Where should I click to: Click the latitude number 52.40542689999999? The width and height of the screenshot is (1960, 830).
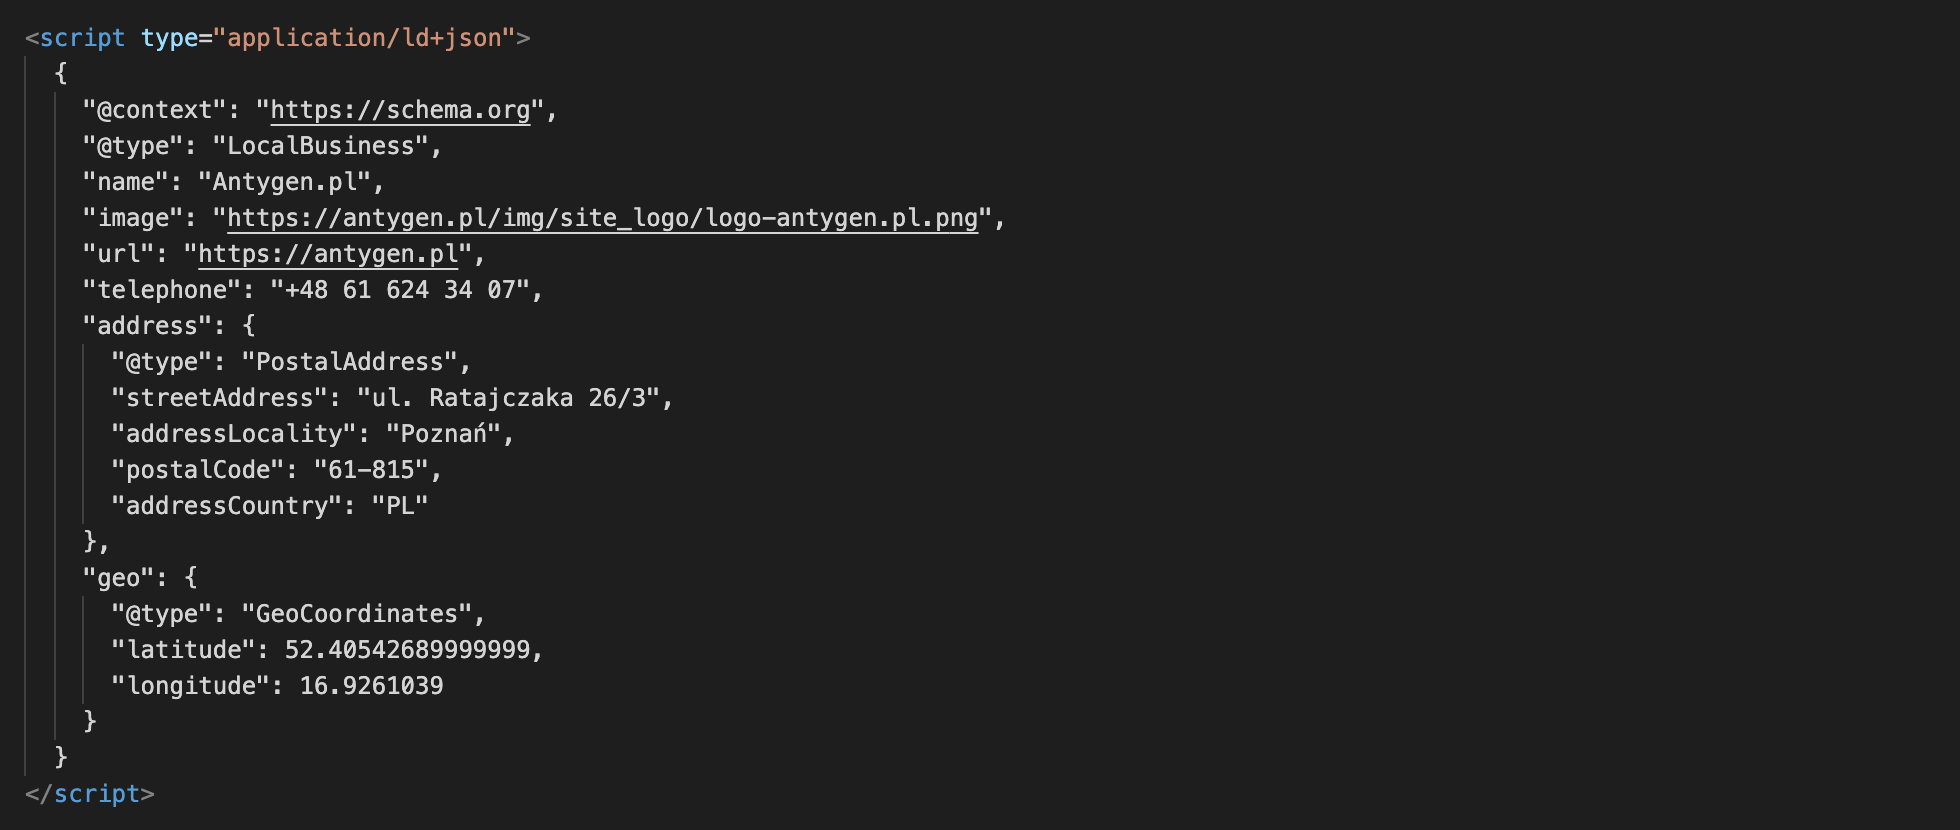tap(407, 650)
